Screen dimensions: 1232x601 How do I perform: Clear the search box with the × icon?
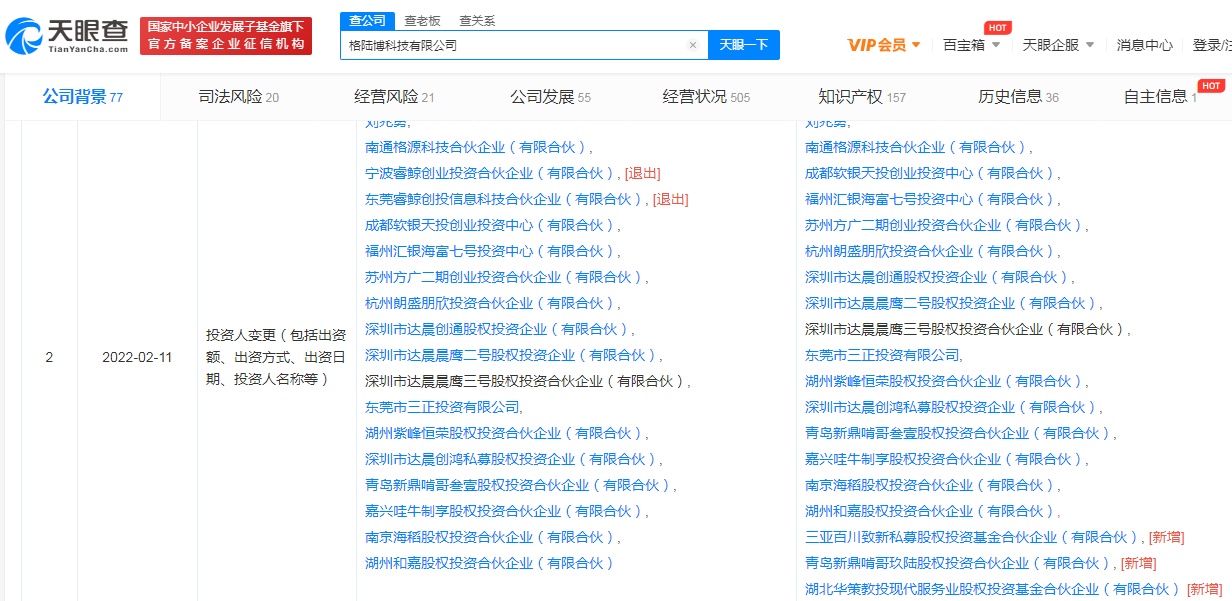point(693,45)
